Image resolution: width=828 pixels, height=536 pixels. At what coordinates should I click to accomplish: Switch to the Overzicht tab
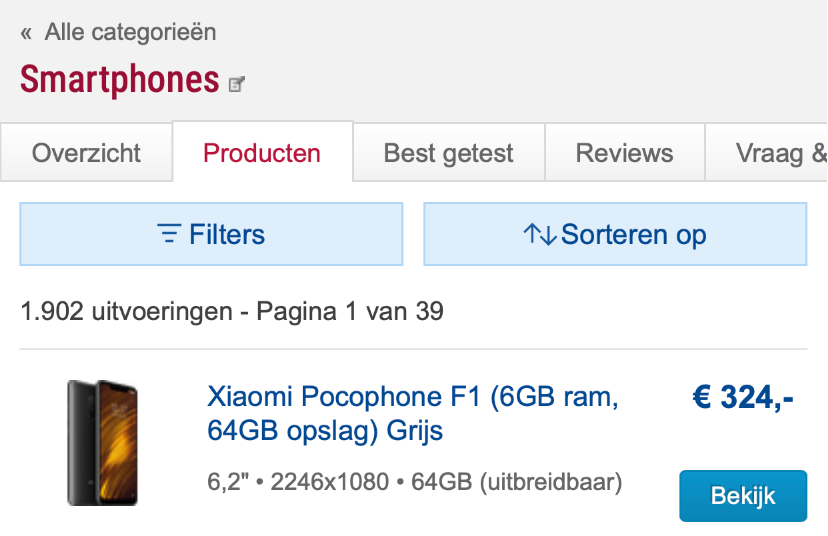point(86,154)
